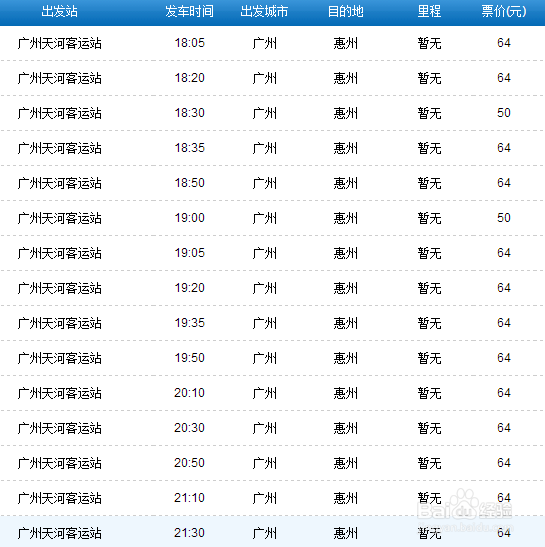Click the 里程 column header
545x547 pixels.
point(430,12)
